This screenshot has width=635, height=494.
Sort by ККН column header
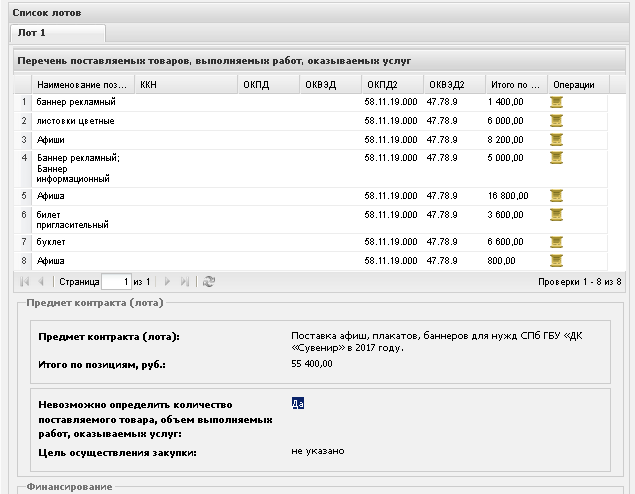[186, 85]
